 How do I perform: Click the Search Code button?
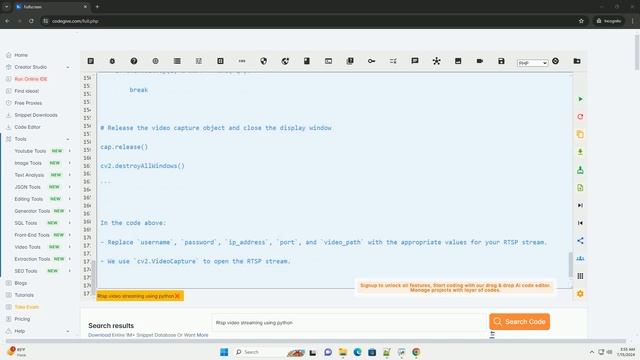pyautogui.click(x=519, y=322)
